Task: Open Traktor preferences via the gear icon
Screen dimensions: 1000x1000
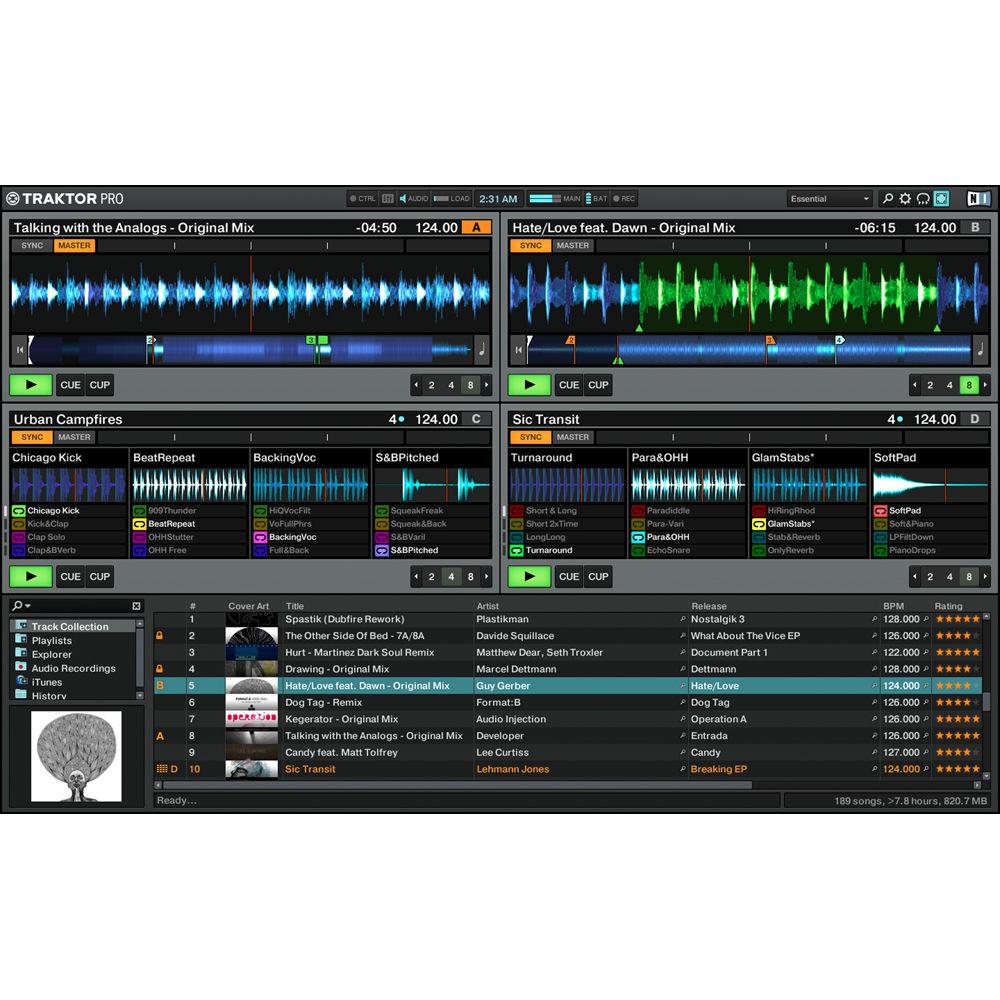Action: pos(904,198)
